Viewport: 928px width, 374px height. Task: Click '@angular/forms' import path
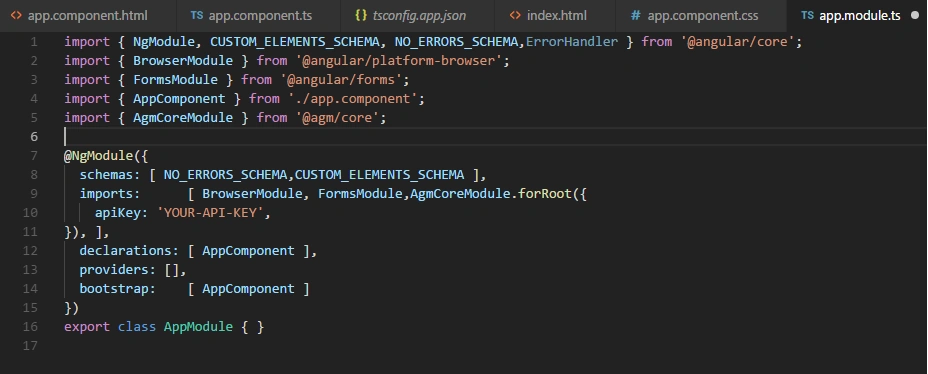[340, 80]
